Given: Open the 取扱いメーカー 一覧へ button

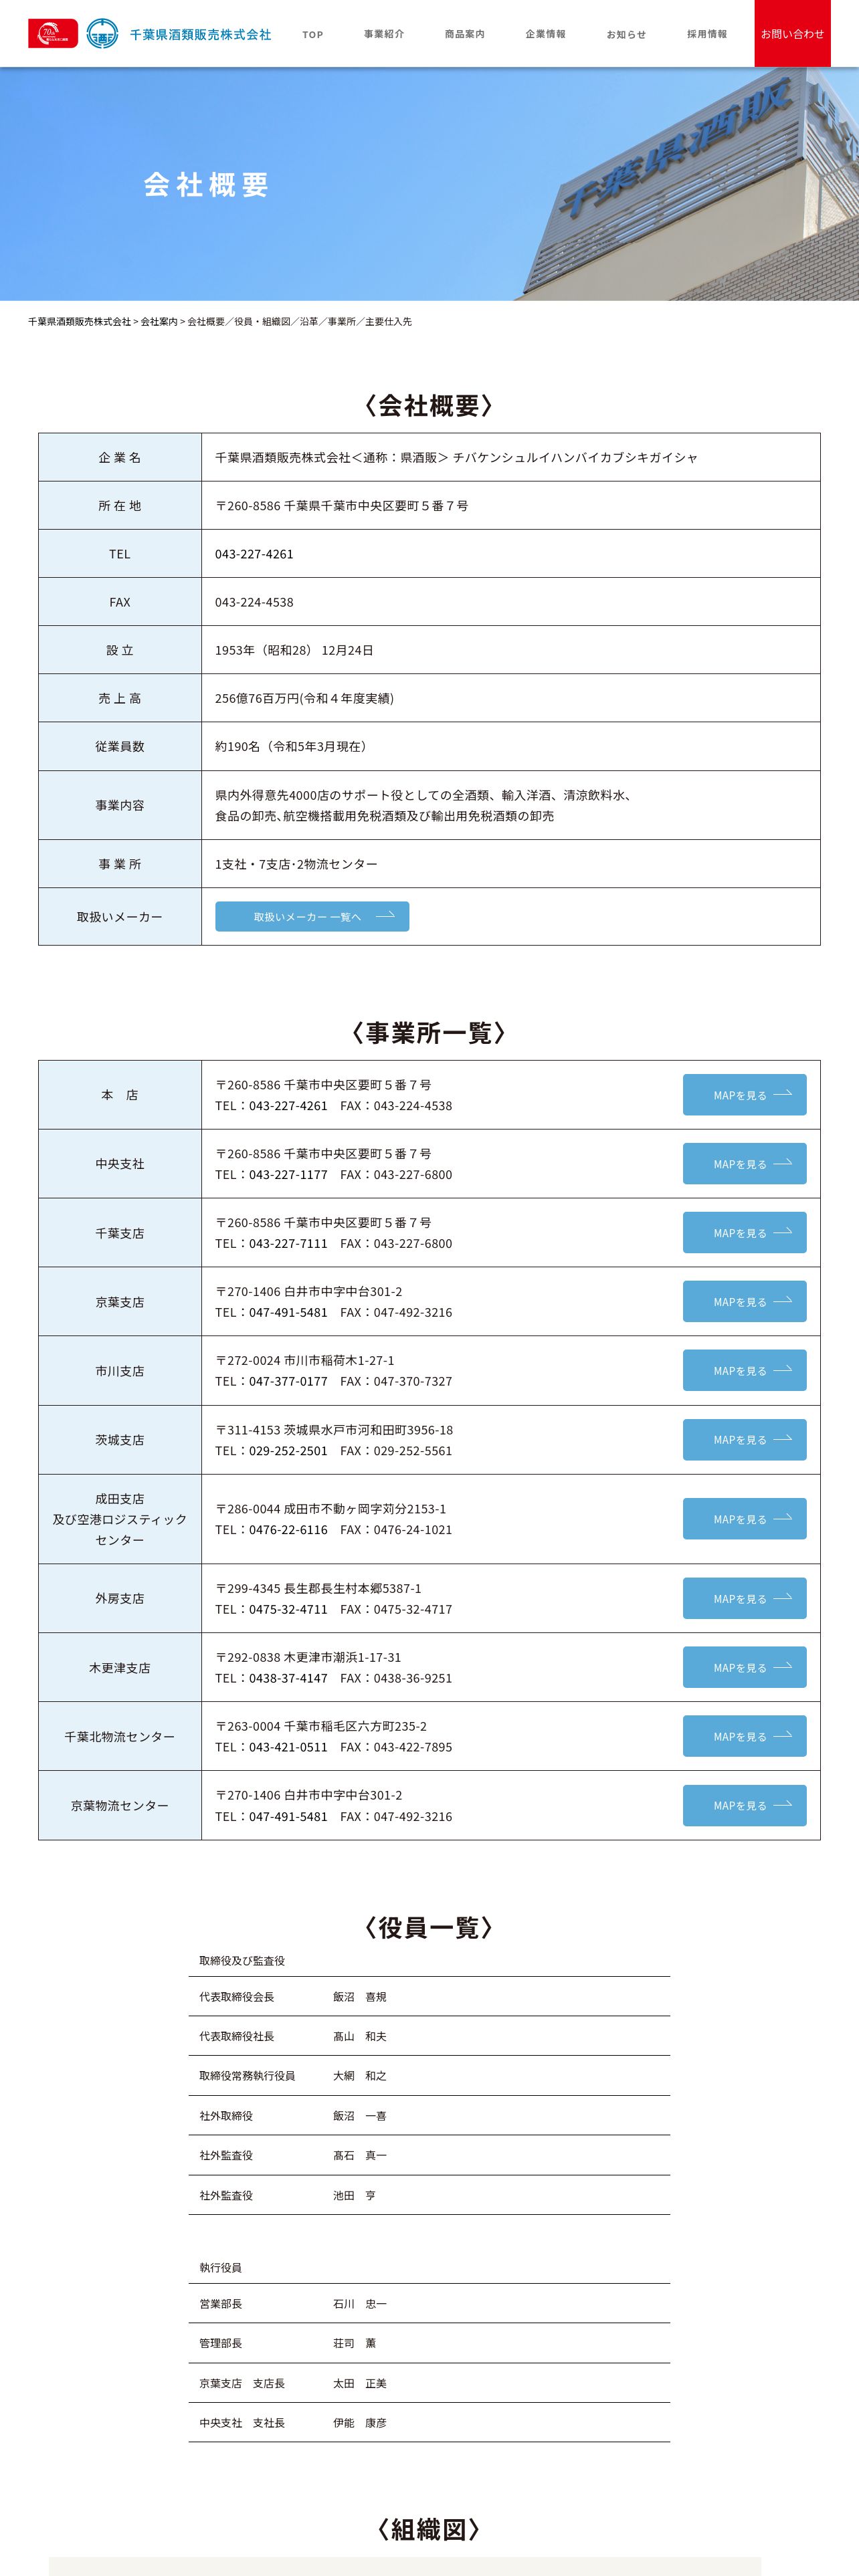Looking at the screenshot, I should pos(312,917).
